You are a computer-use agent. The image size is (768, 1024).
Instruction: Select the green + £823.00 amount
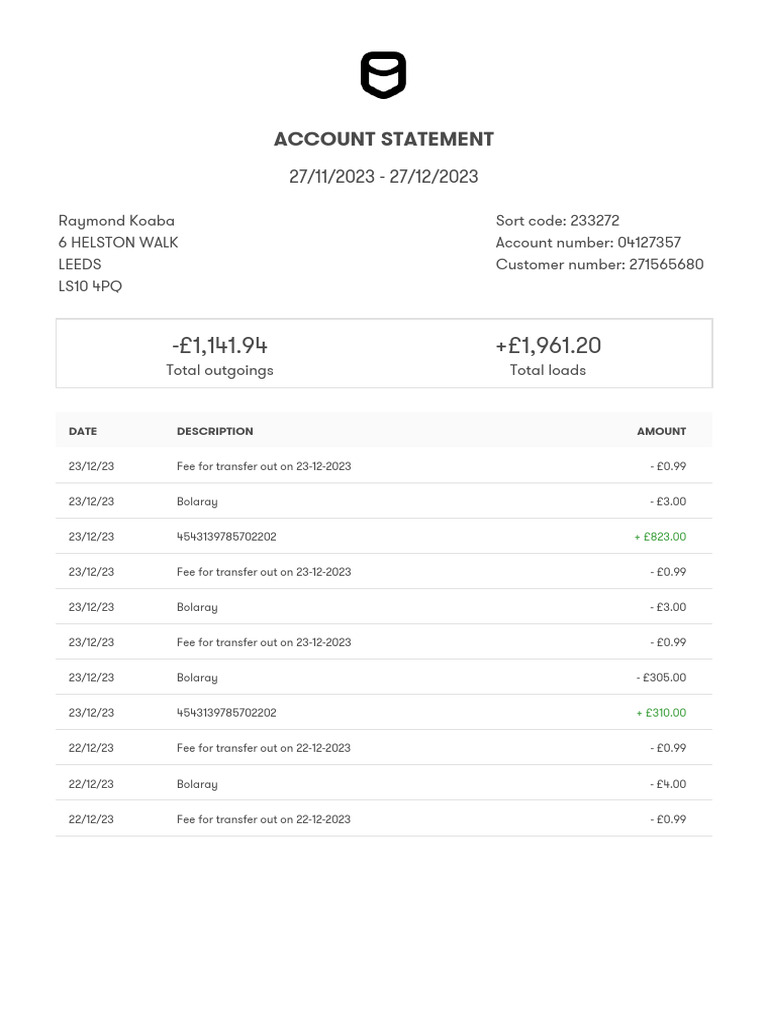[x=660, y=537]
